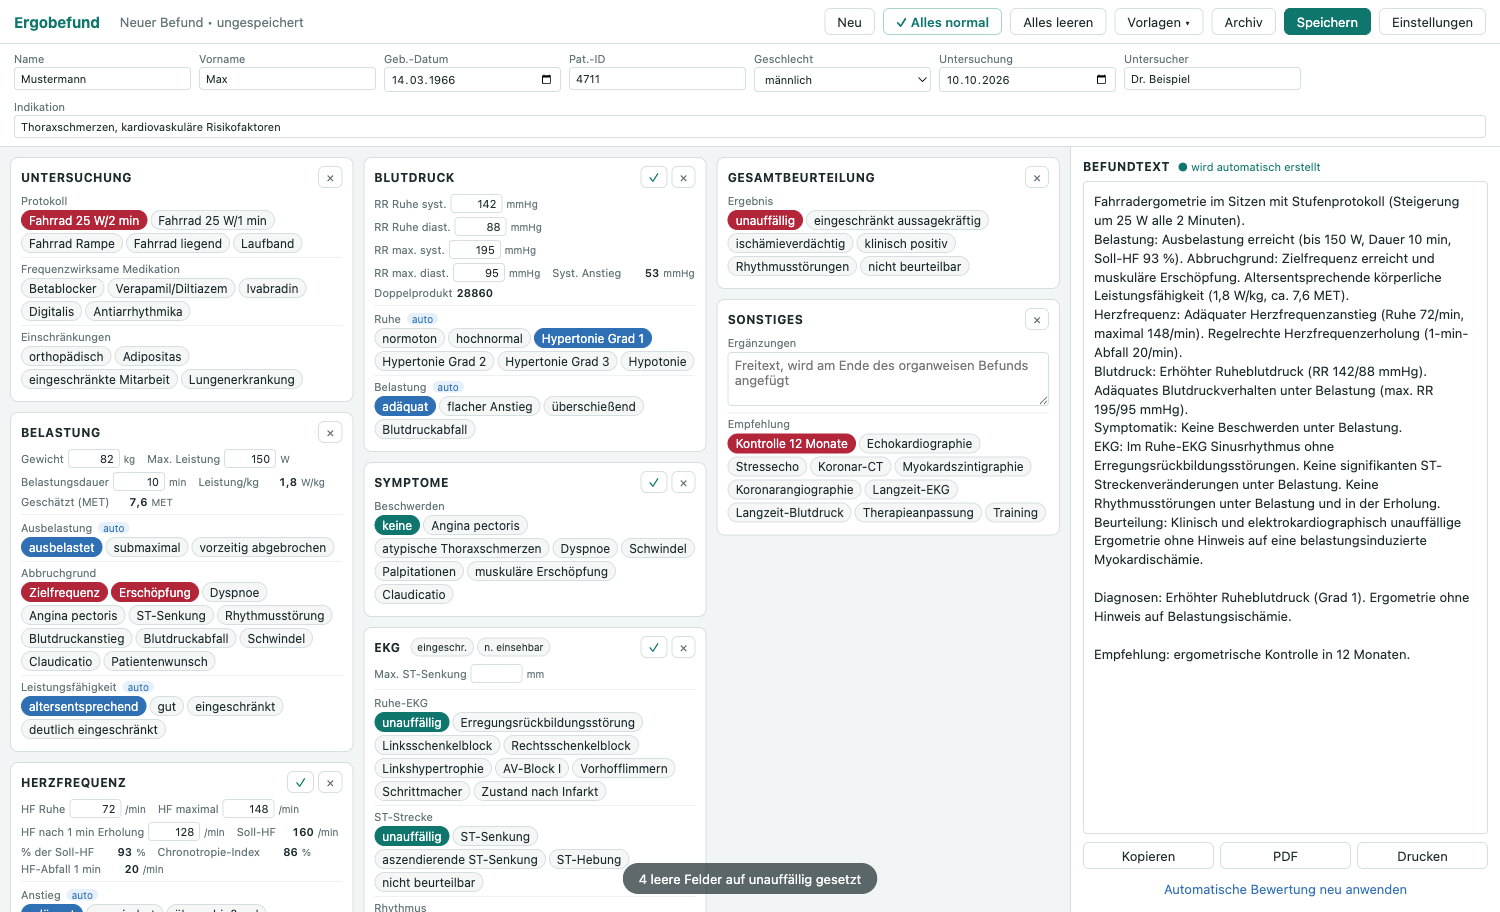Toggle the Echokardiographie recommendation chip
Screen dimensions: 1500x912
(x=919, y=443)
